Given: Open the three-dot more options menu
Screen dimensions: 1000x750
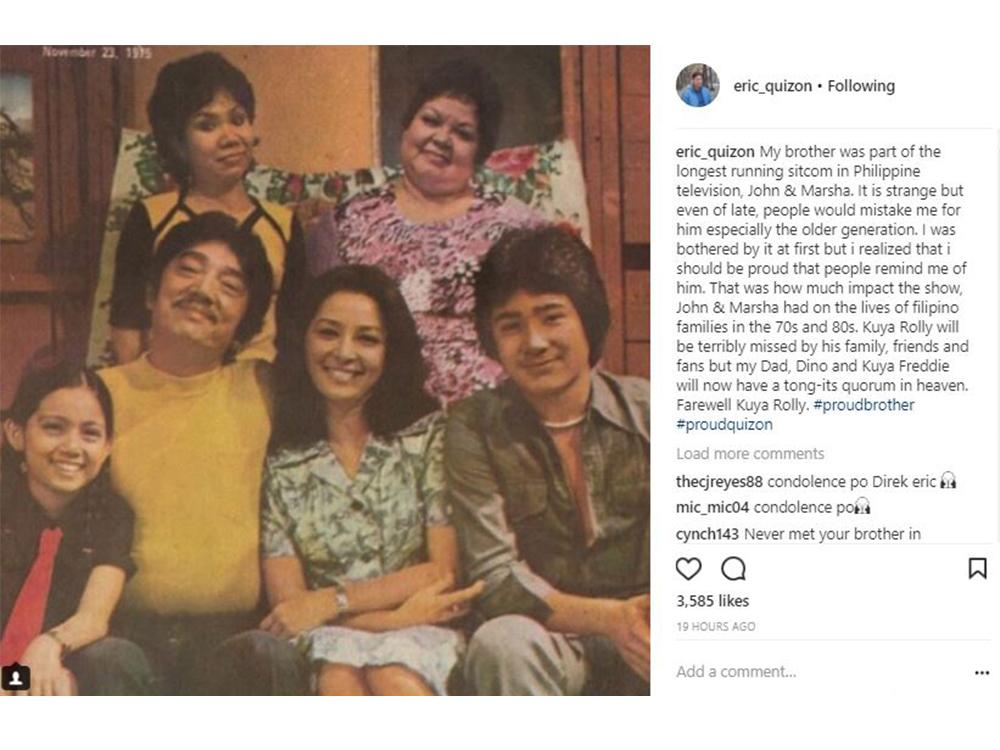Looking at the screenshot, I should (982, 672).
